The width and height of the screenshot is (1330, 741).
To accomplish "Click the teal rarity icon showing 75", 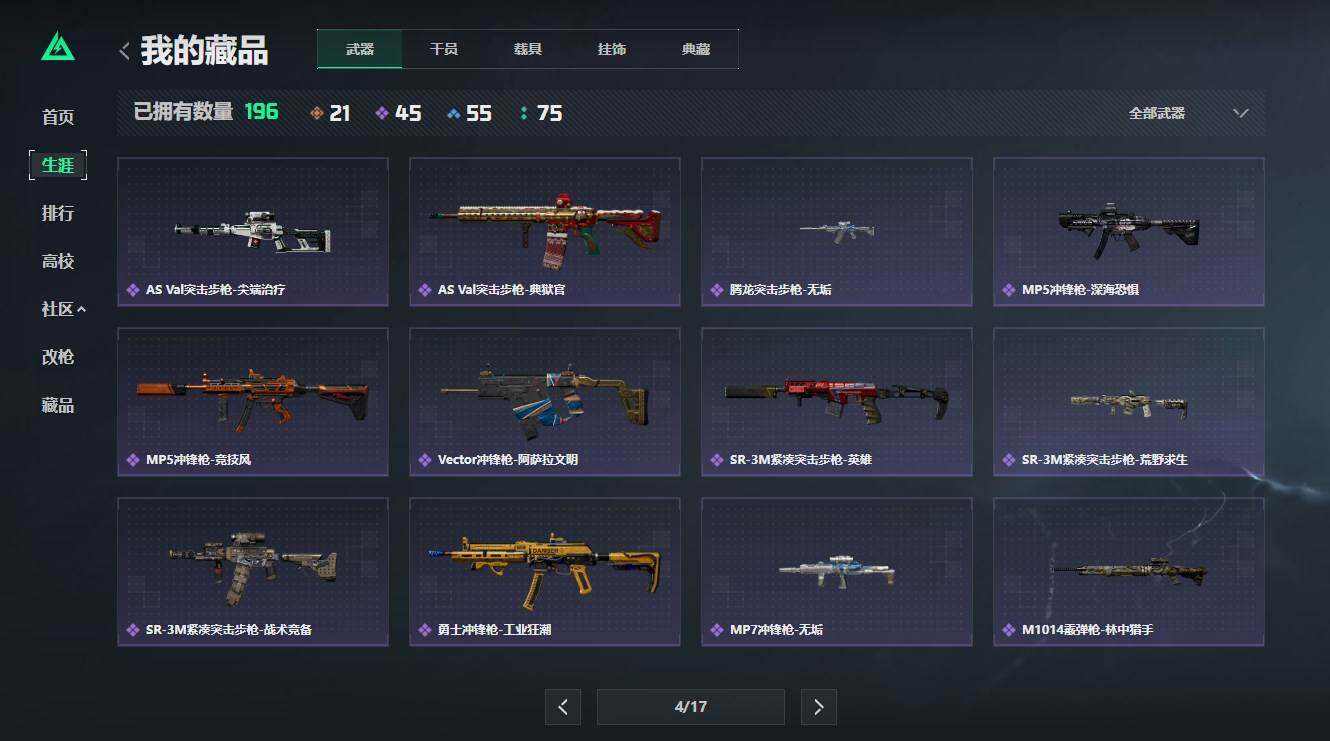I will (524, 113).
